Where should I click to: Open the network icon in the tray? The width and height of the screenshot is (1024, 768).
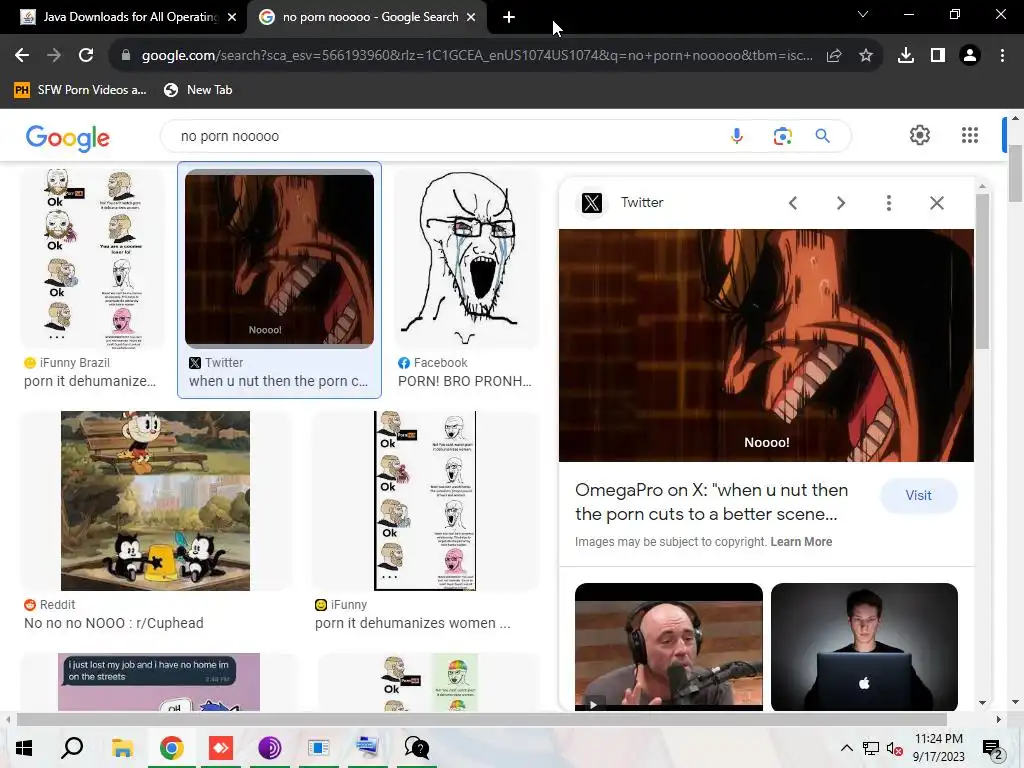click(x=871, y=748)
